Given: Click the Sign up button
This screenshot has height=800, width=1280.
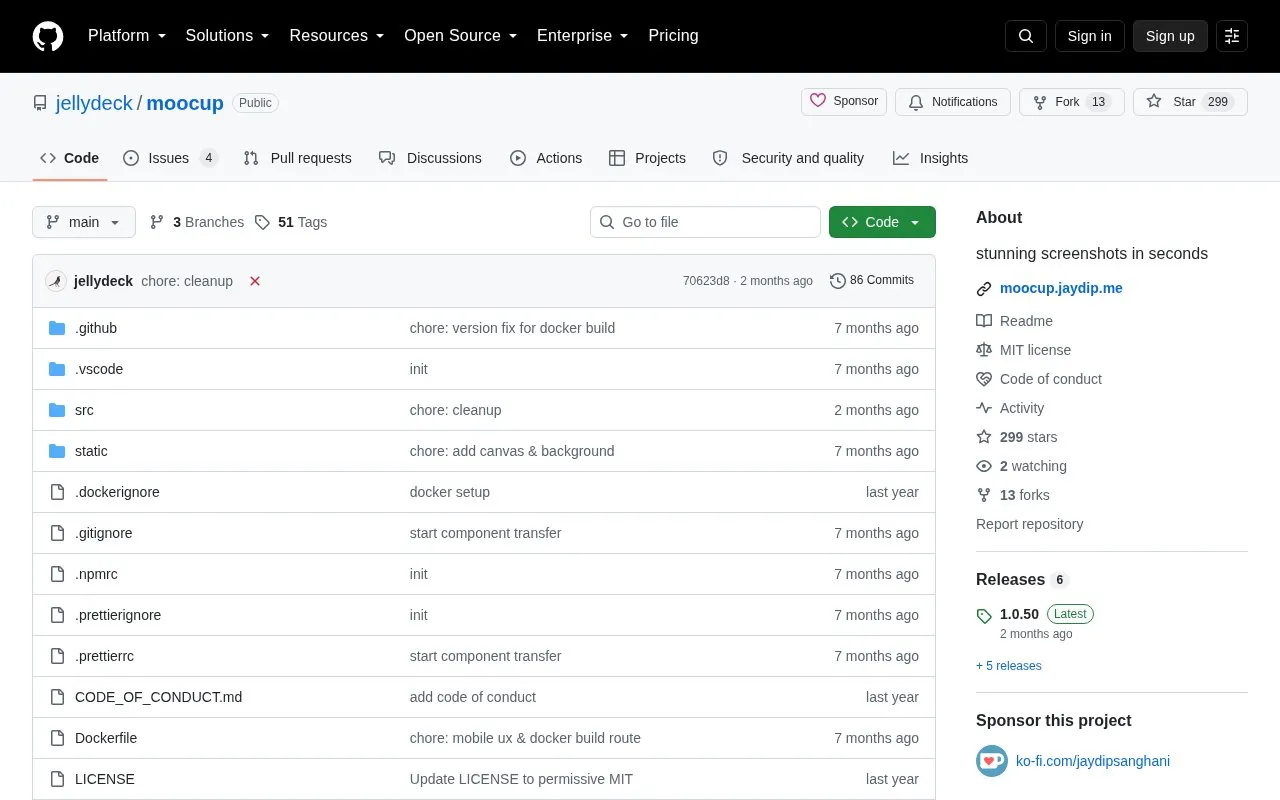Looking at the screenshot, I should (x=1170, y=36).
